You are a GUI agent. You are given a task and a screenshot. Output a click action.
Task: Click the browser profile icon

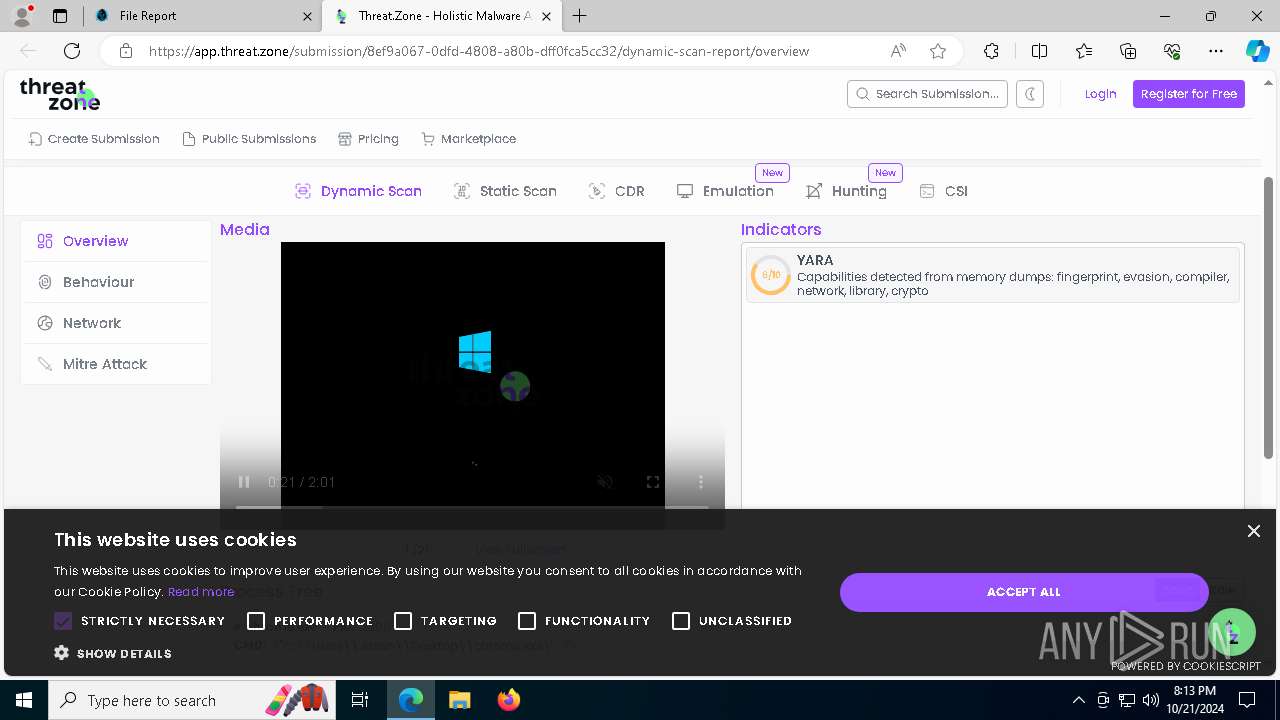click(x=22, y=16)
